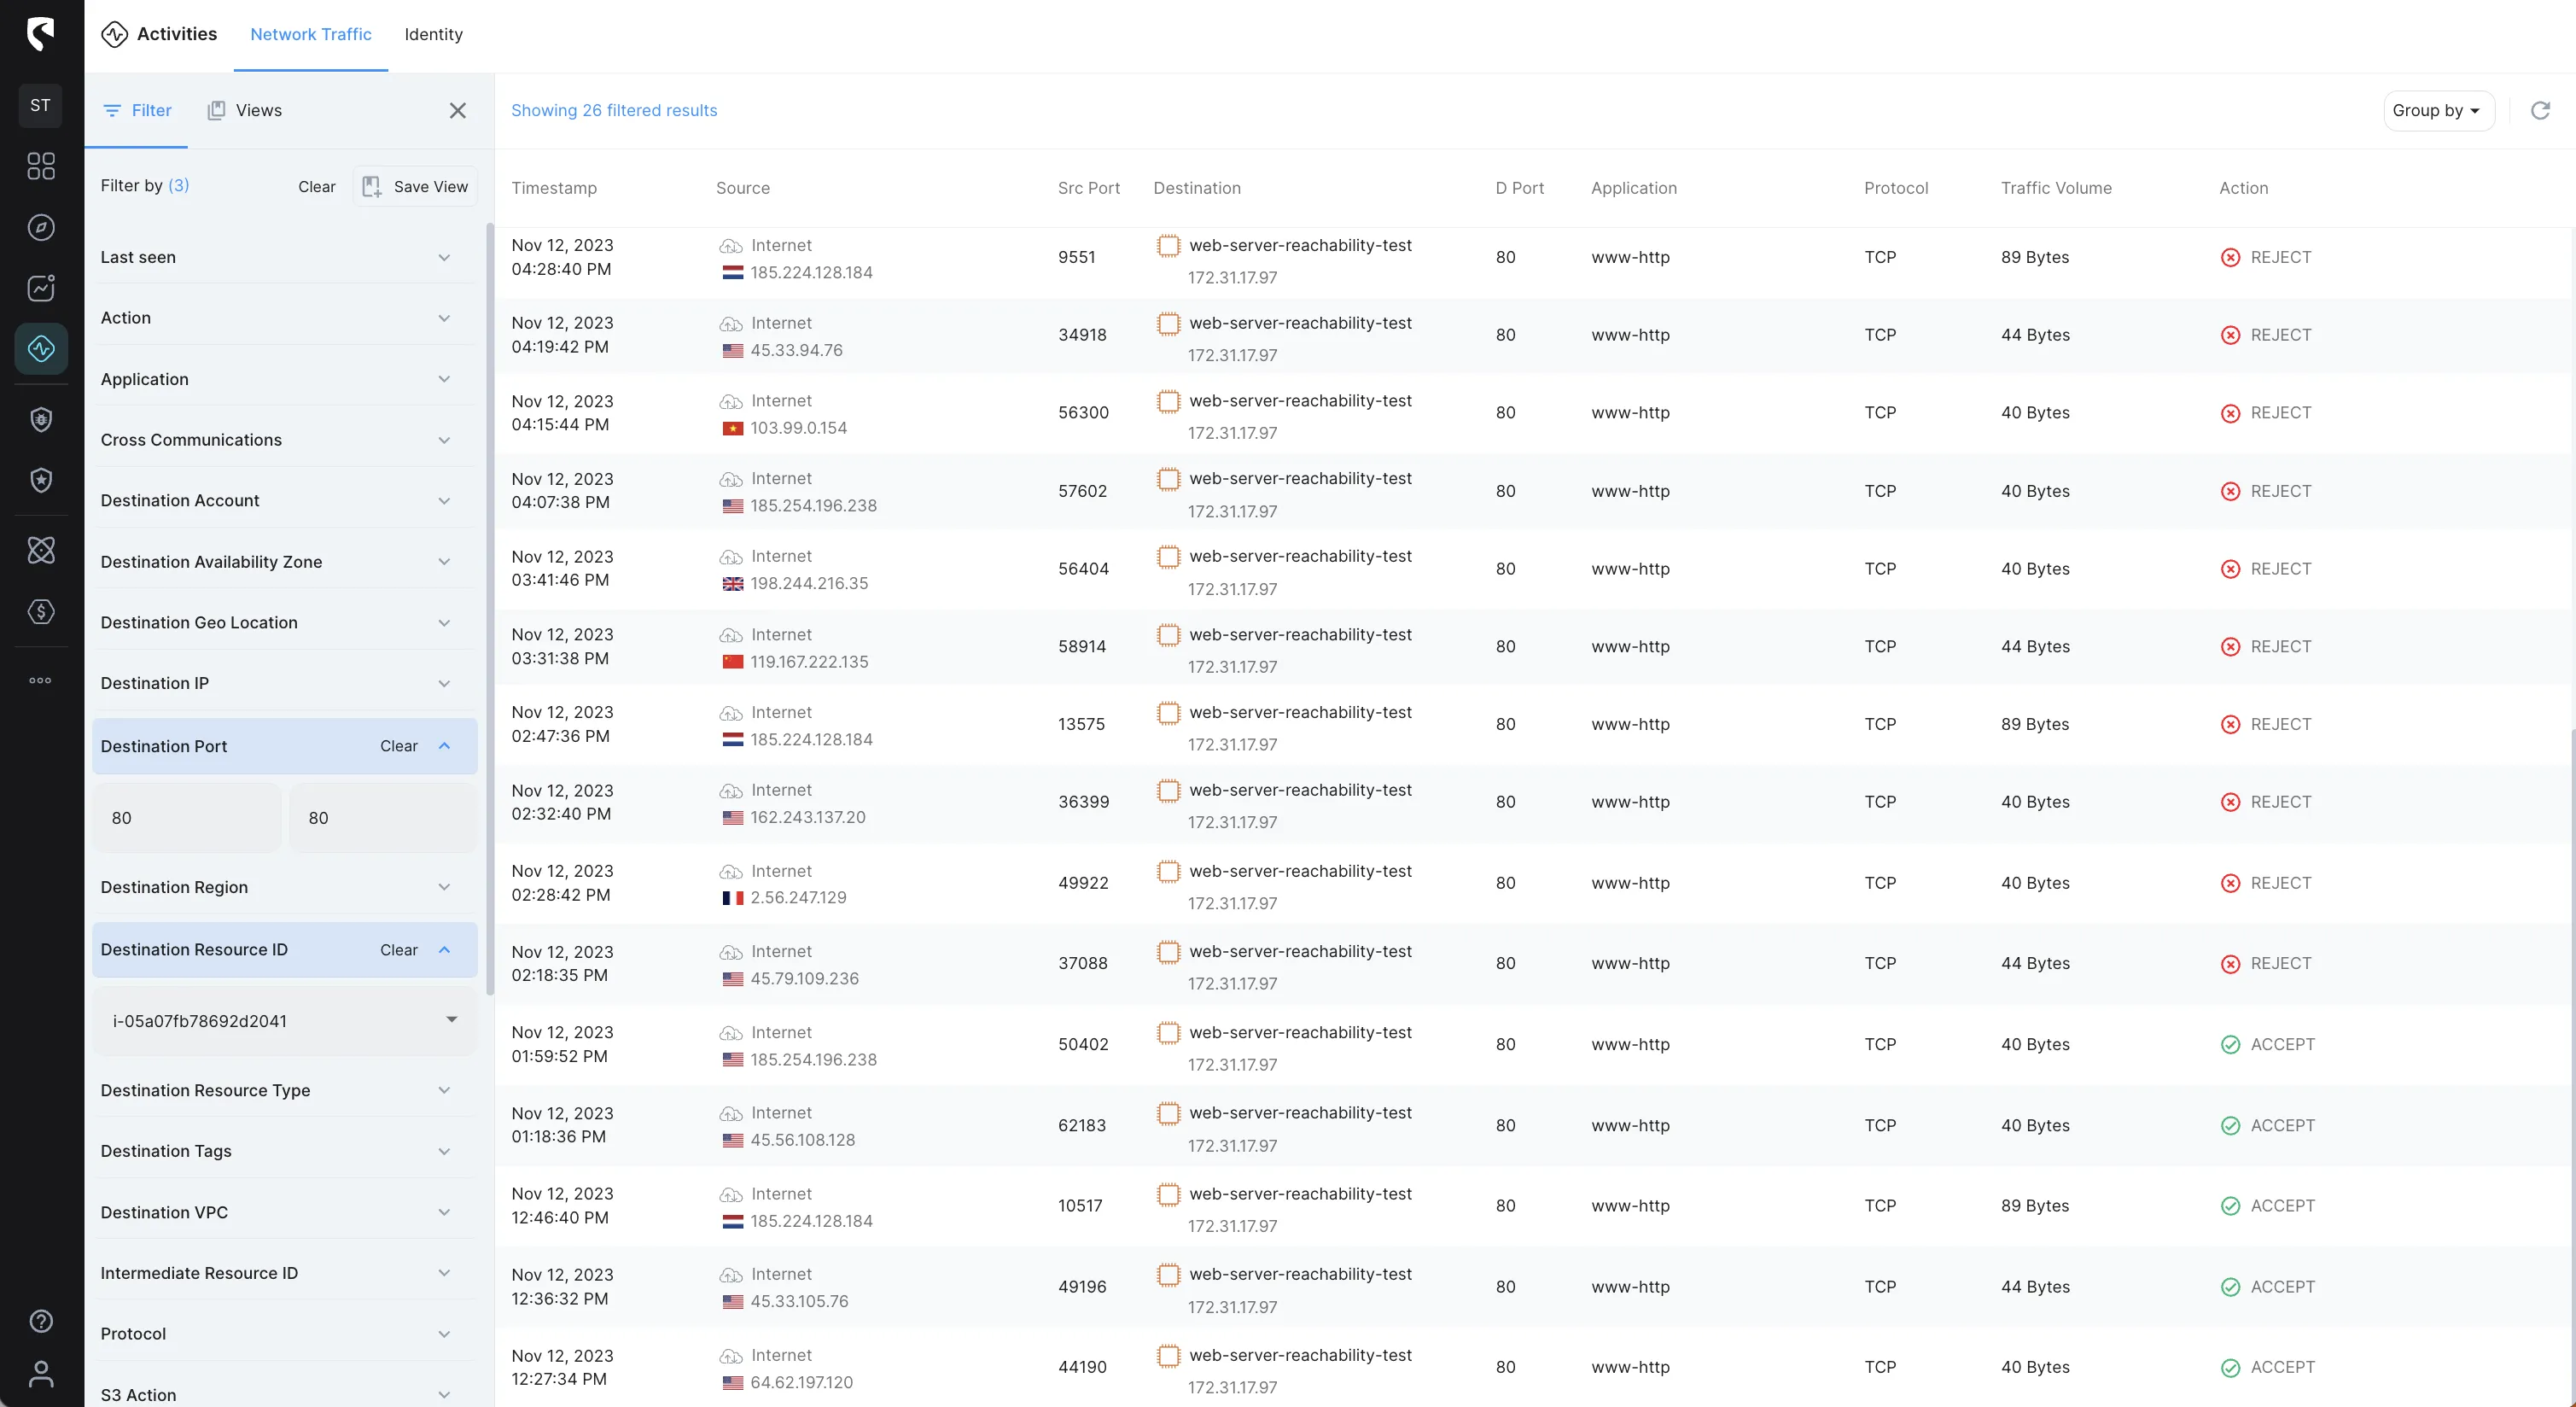Click source IP 45.56.108.128

[x=803, y=1140]
